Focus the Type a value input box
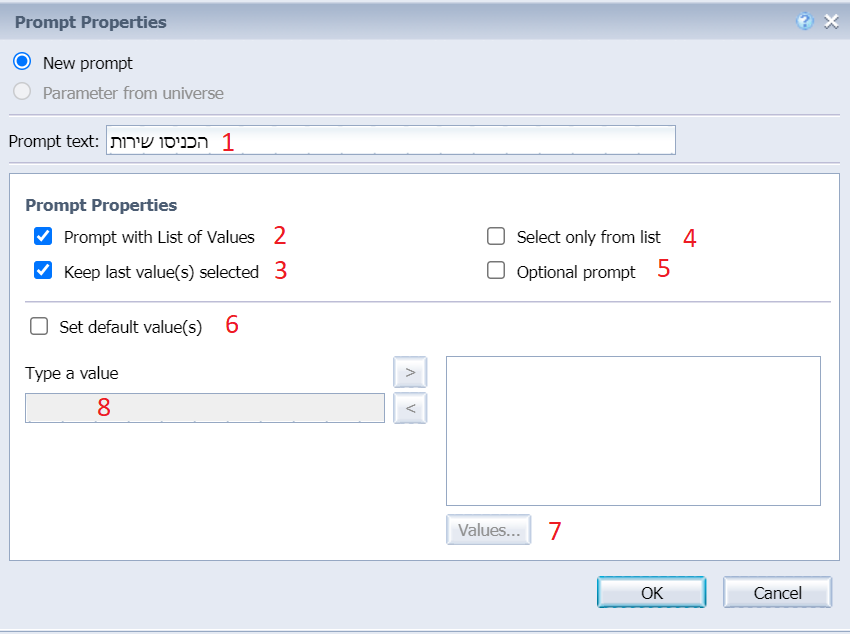The image size is (851, 634). [204, 407]
